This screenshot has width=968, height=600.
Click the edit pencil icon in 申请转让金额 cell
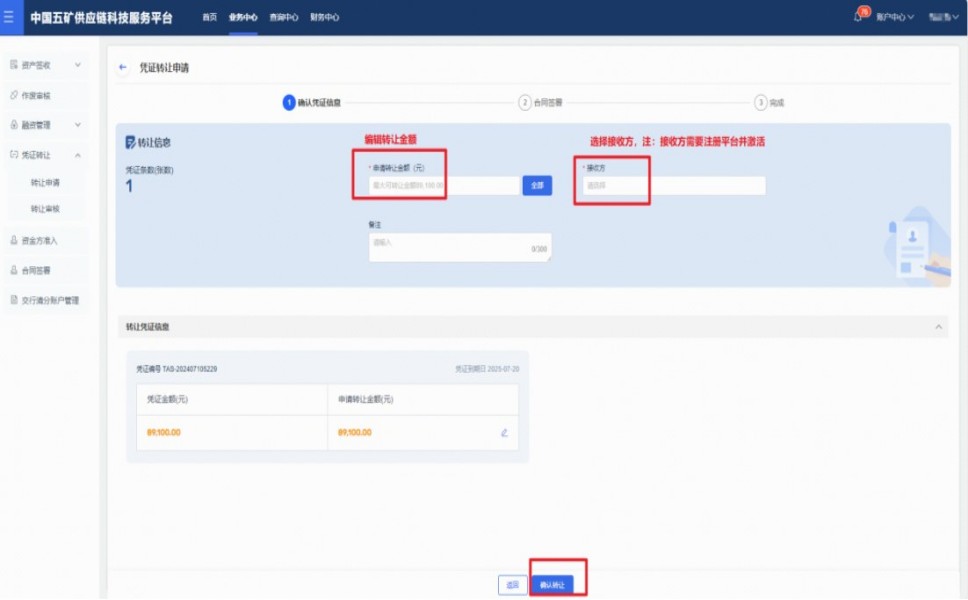pos(504,433)
